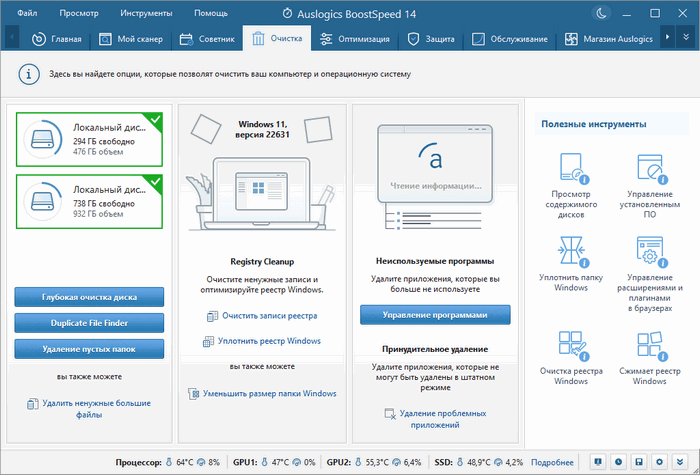The width and height of the screenshot is (700, 475).
Task: Launch Duplicate File Finder
Action: pos(89,323)
